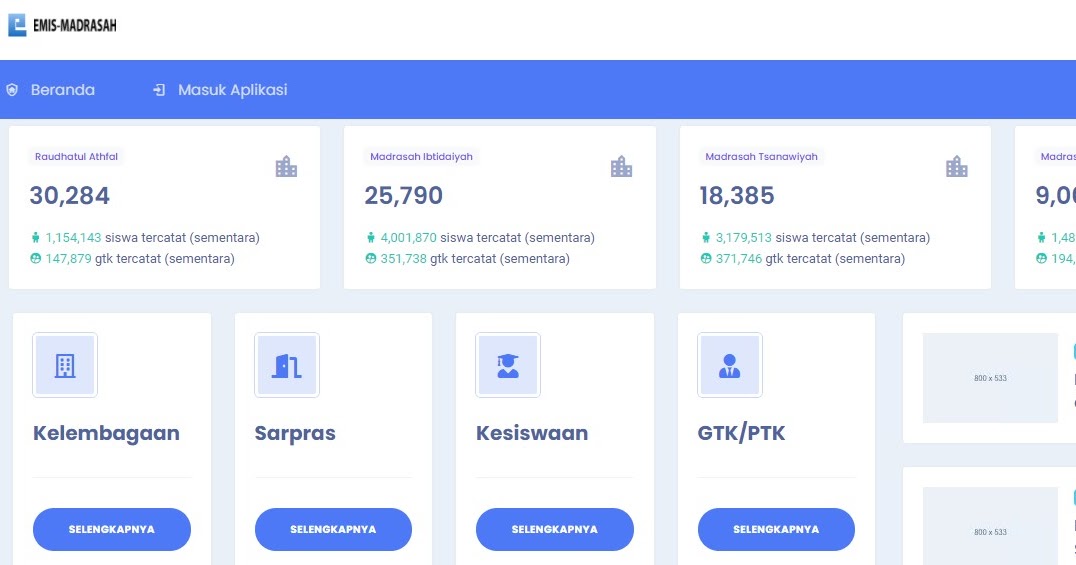Click the Sarpras door icon
The height and width of the screenshot is (565, 1076).
click(x=287, y=365)
